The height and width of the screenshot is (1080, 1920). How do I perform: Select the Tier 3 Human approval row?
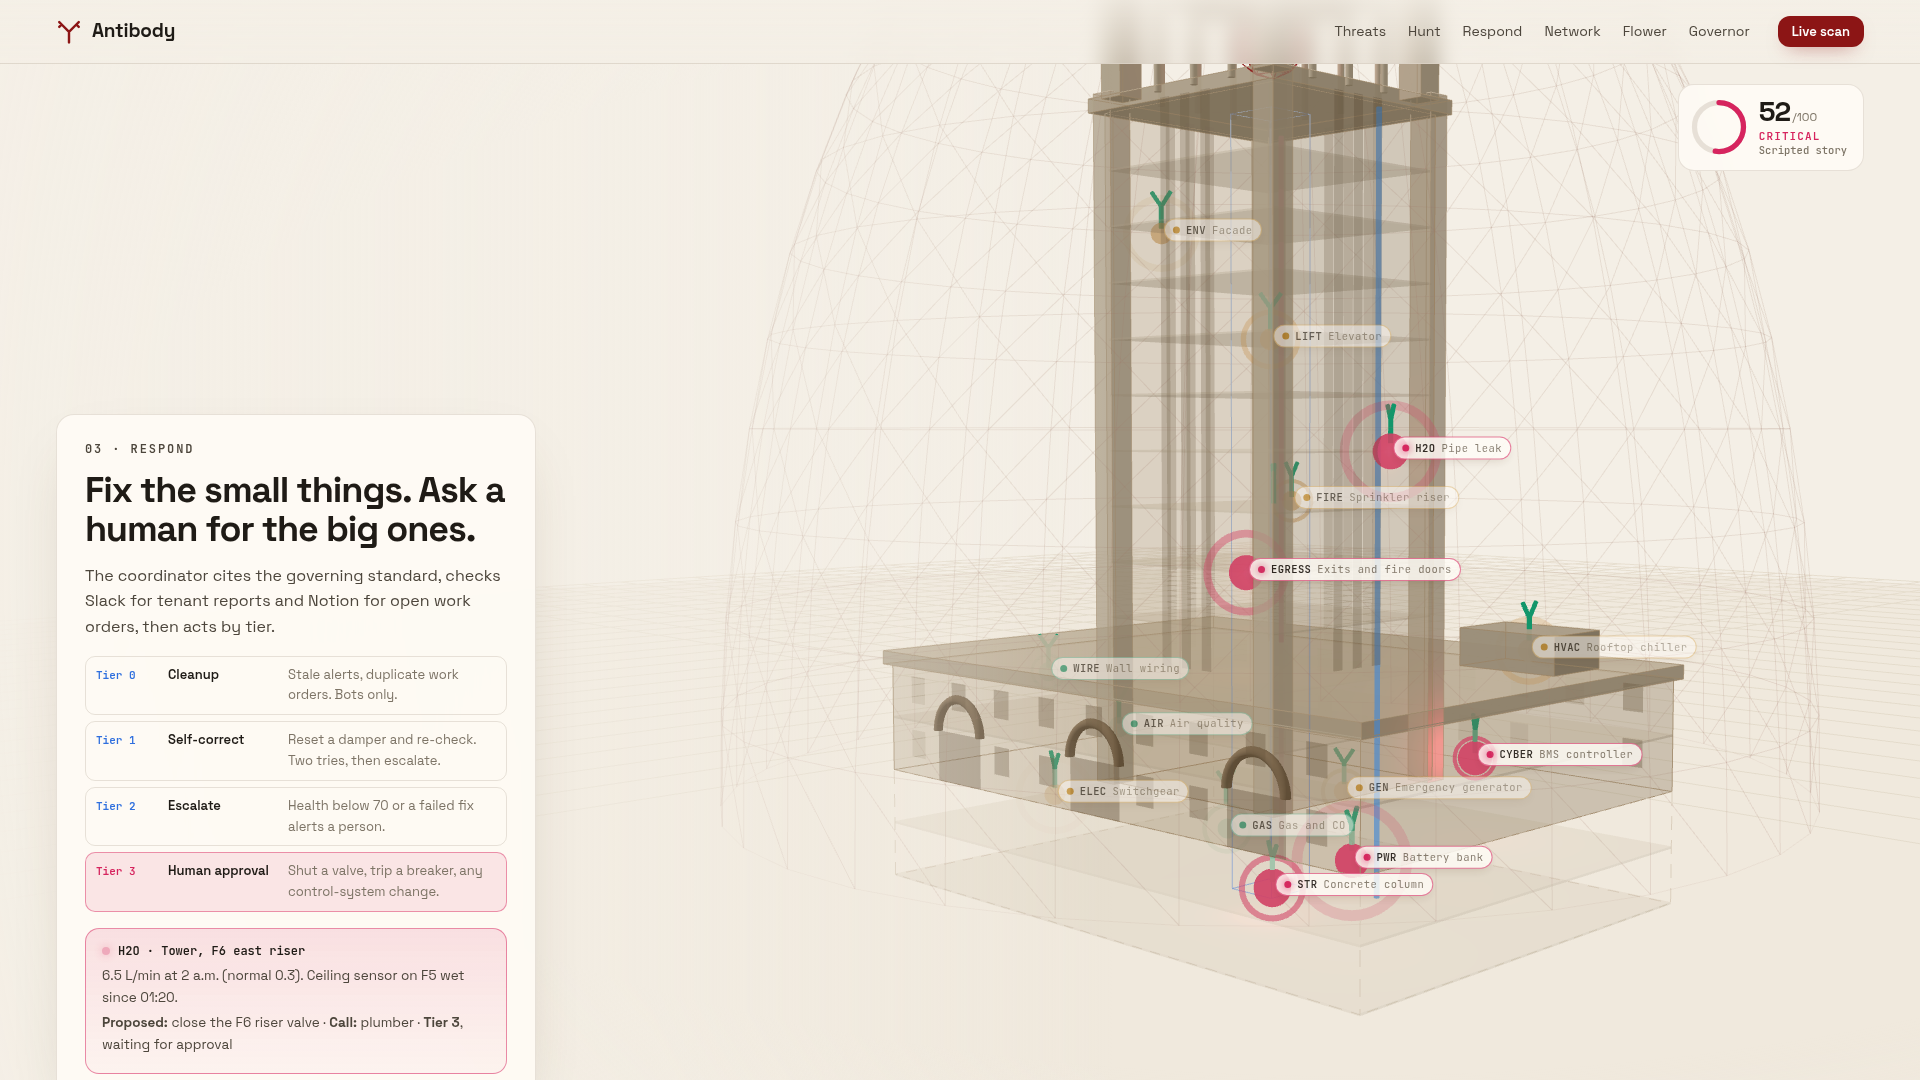tap(296, 882)
